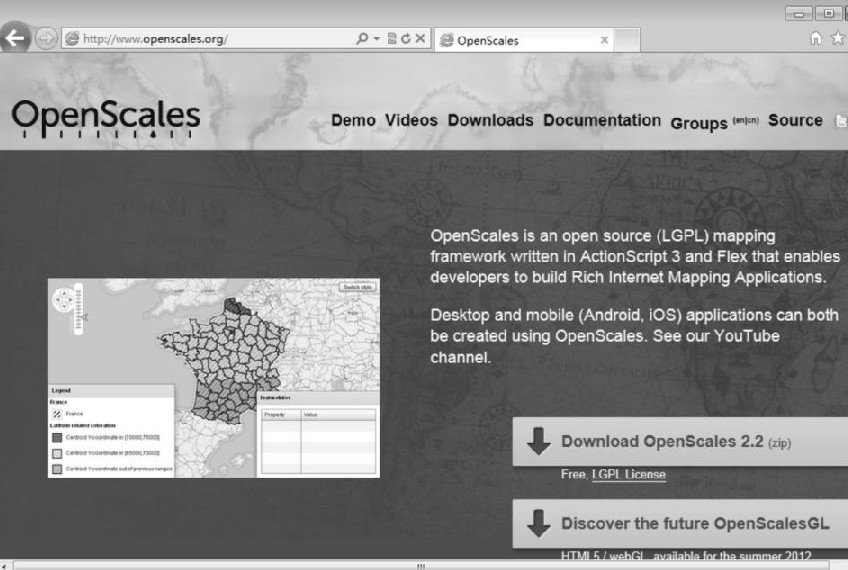848x570 pixels.
Task: Open the Demo navigation item
Action: [353, 120]
